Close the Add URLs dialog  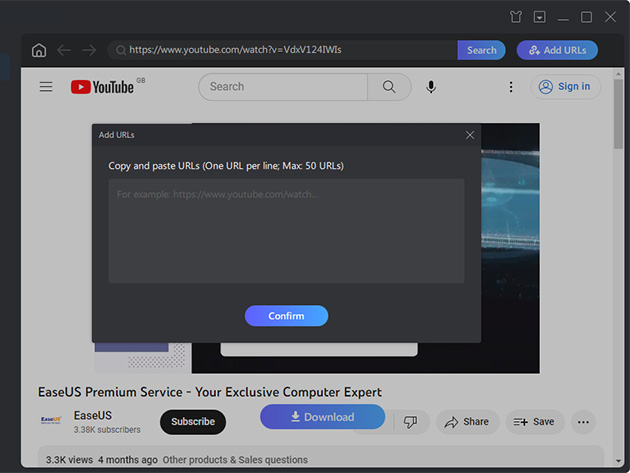click(470, 135)
